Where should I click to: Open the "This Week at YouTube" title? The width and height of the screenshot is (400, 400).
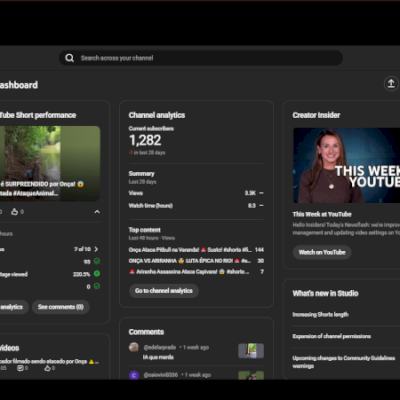point(322,214)
